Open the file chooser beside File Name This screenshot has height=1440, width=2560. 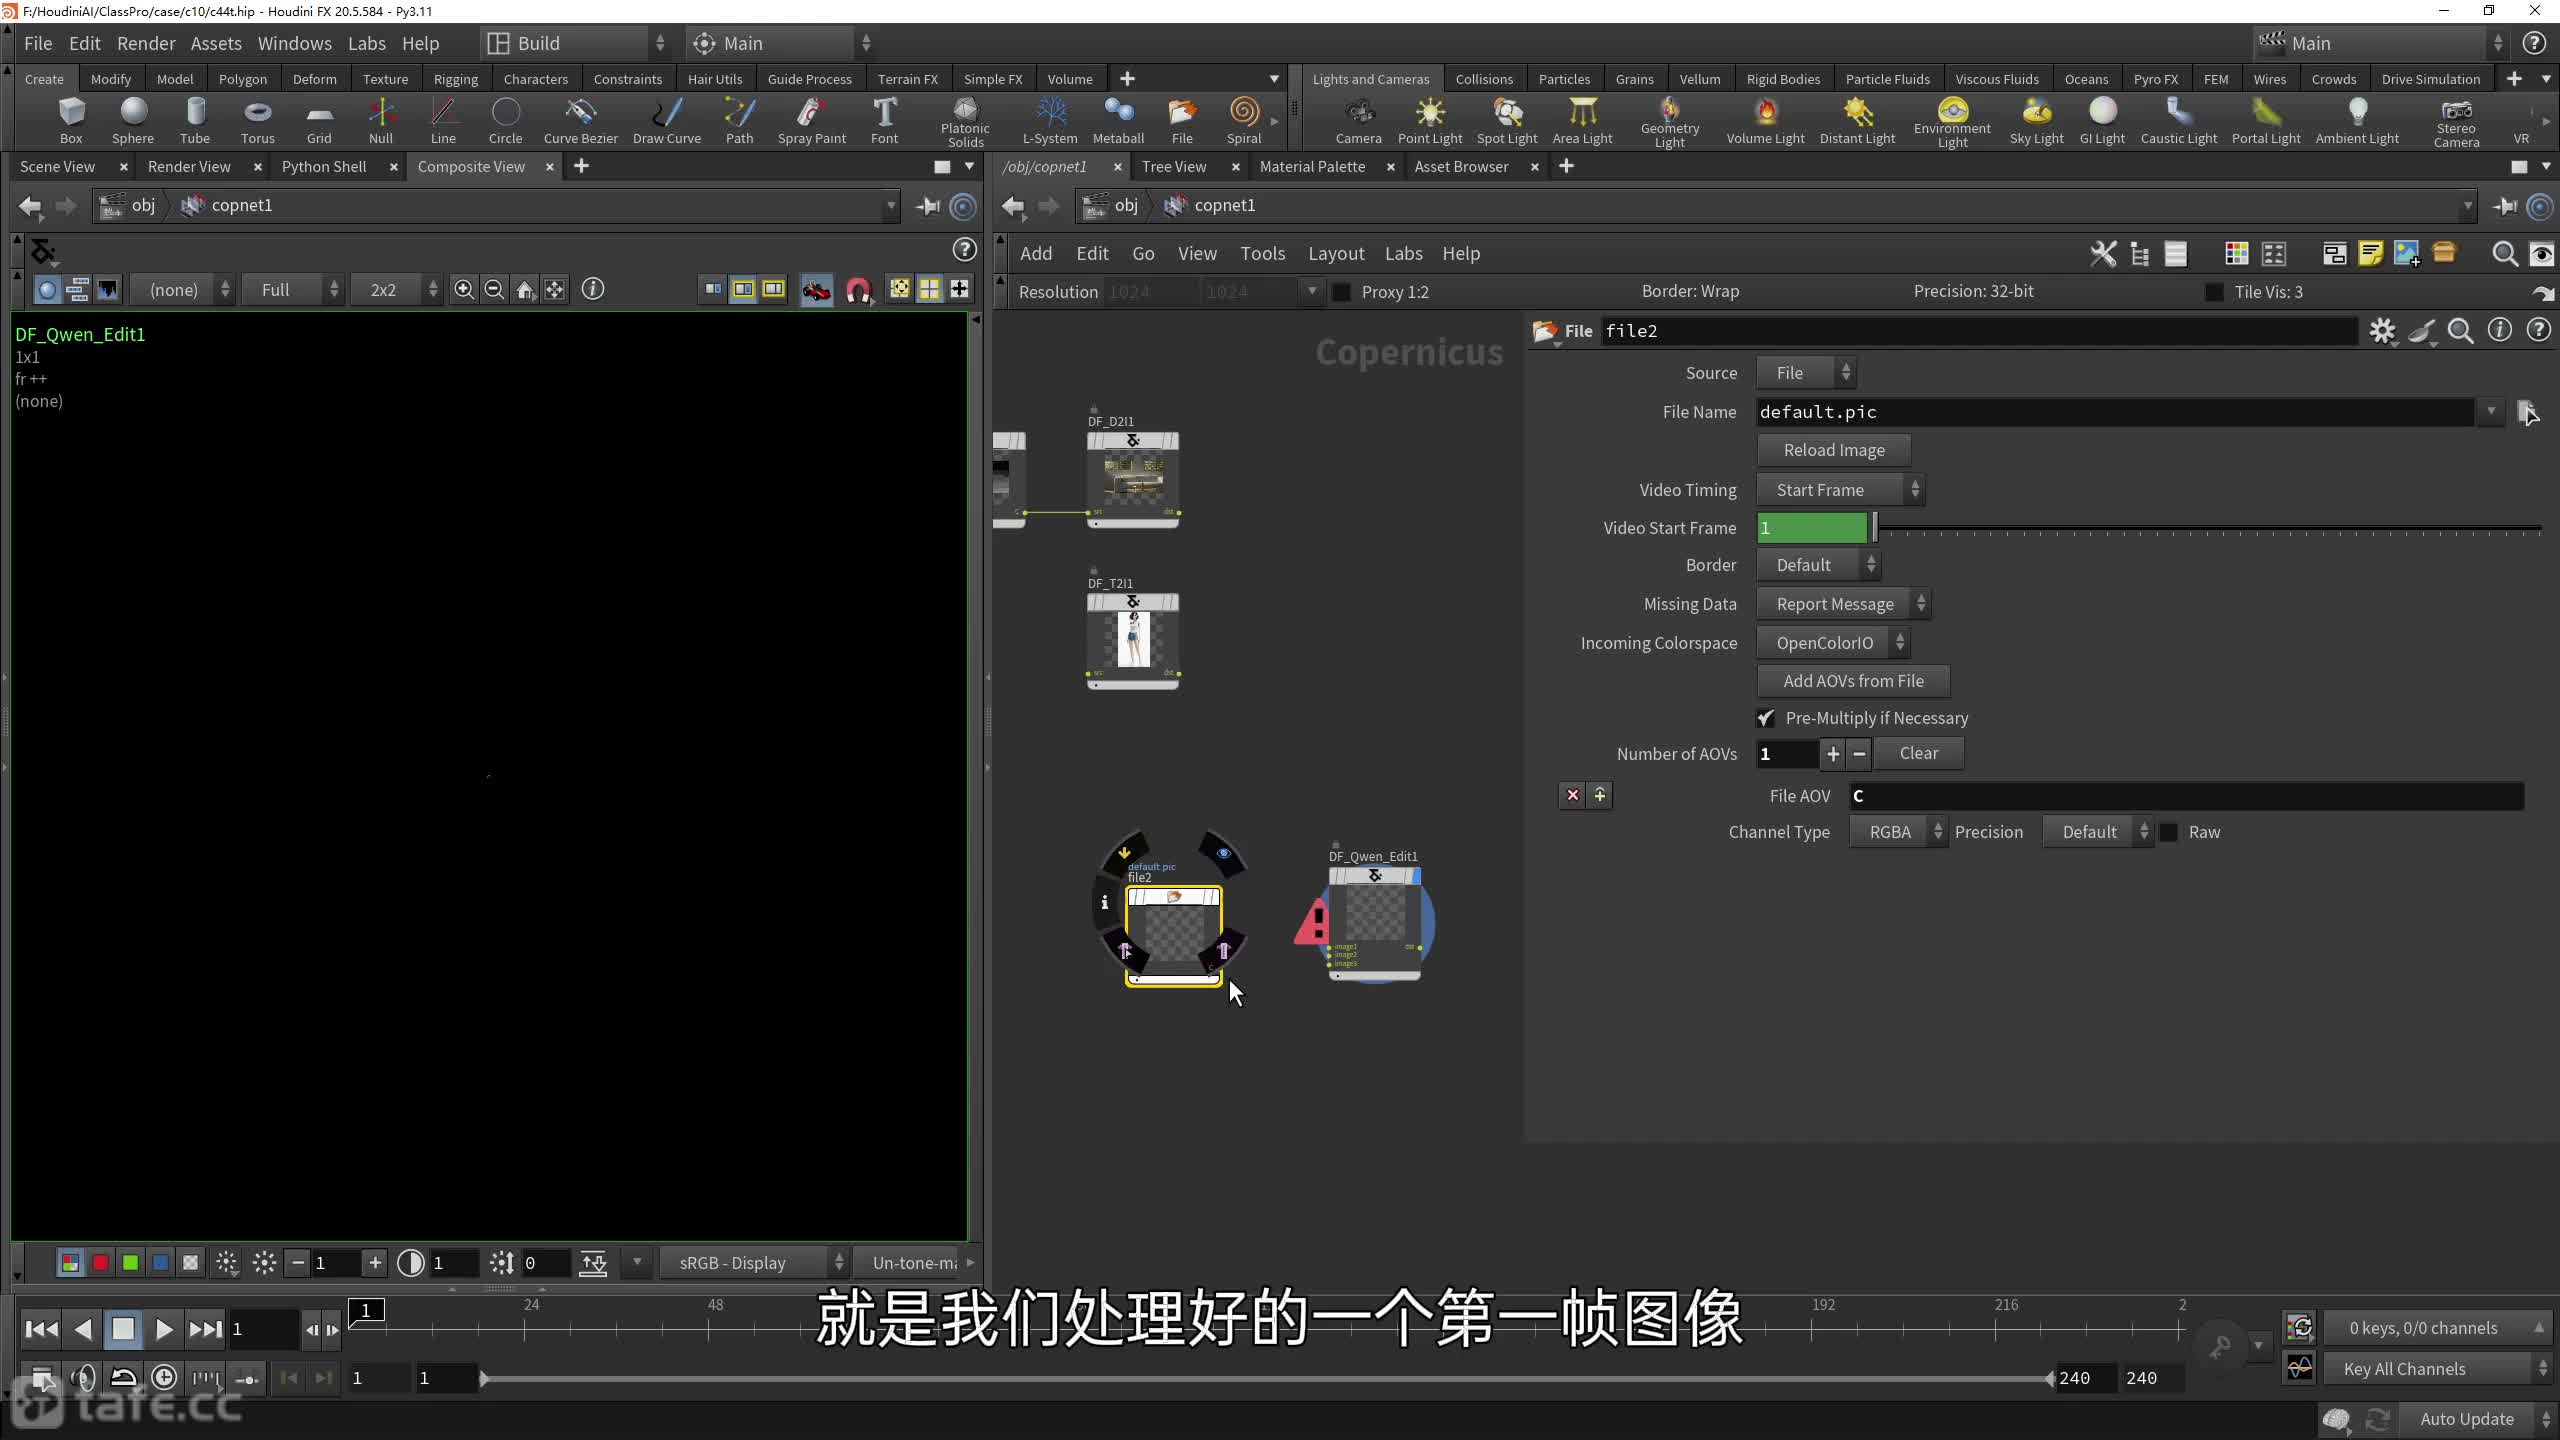point(2527,412)
